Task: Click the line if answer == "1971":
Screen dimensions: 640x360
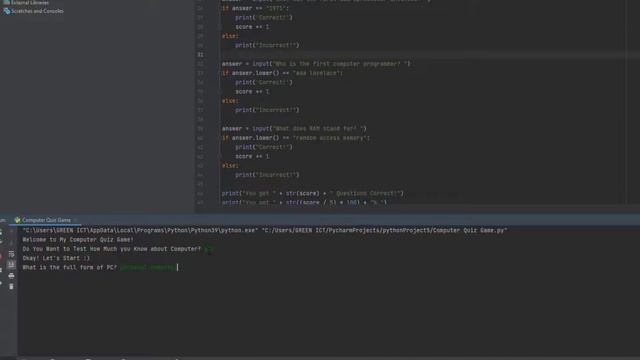Action: point(255,8)
